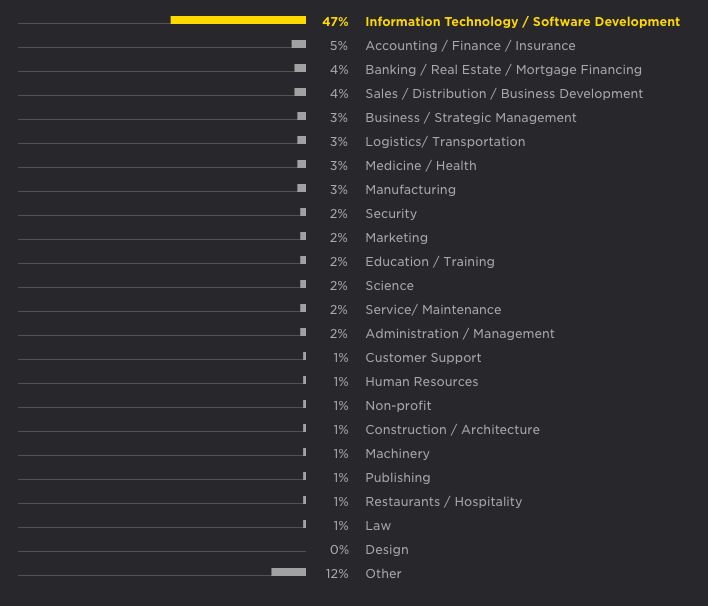Click the Education / Training label
This screenshot has height=606, width=708.
[429, 262]
